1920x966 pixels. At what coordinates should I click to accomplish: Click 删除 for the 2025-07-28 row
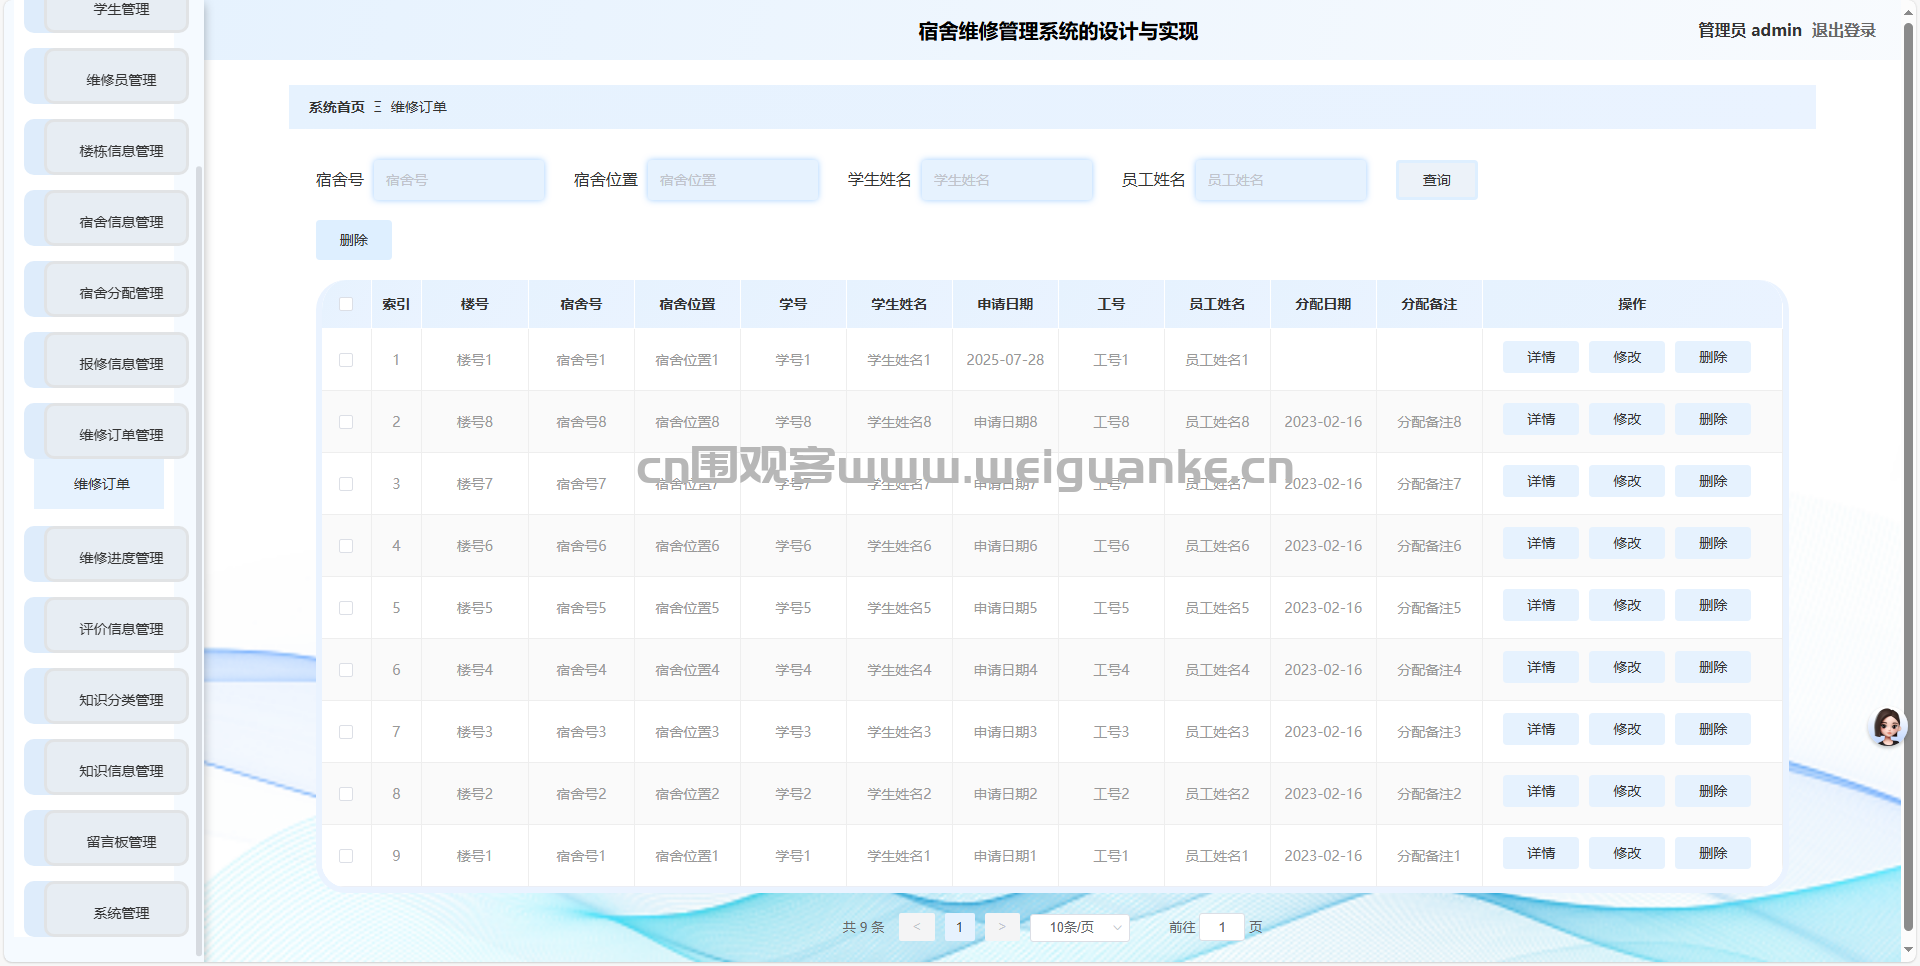pos(1713,357)
